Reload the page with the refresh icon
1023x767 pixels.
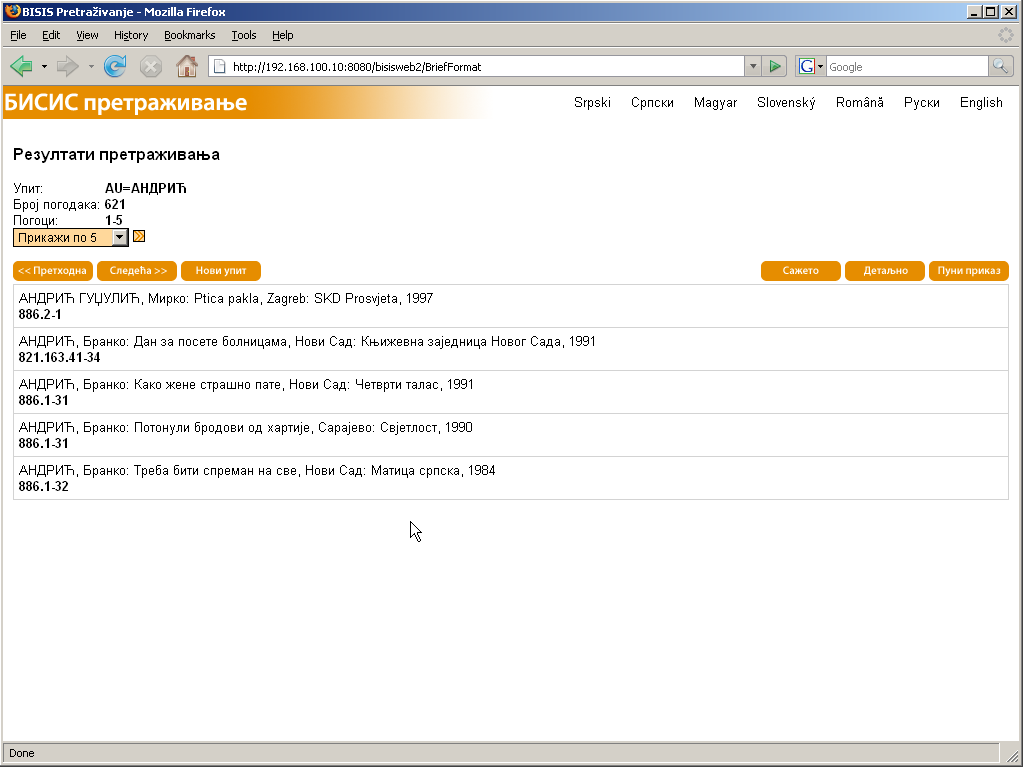pyautogui.click(x=115, y=67)
